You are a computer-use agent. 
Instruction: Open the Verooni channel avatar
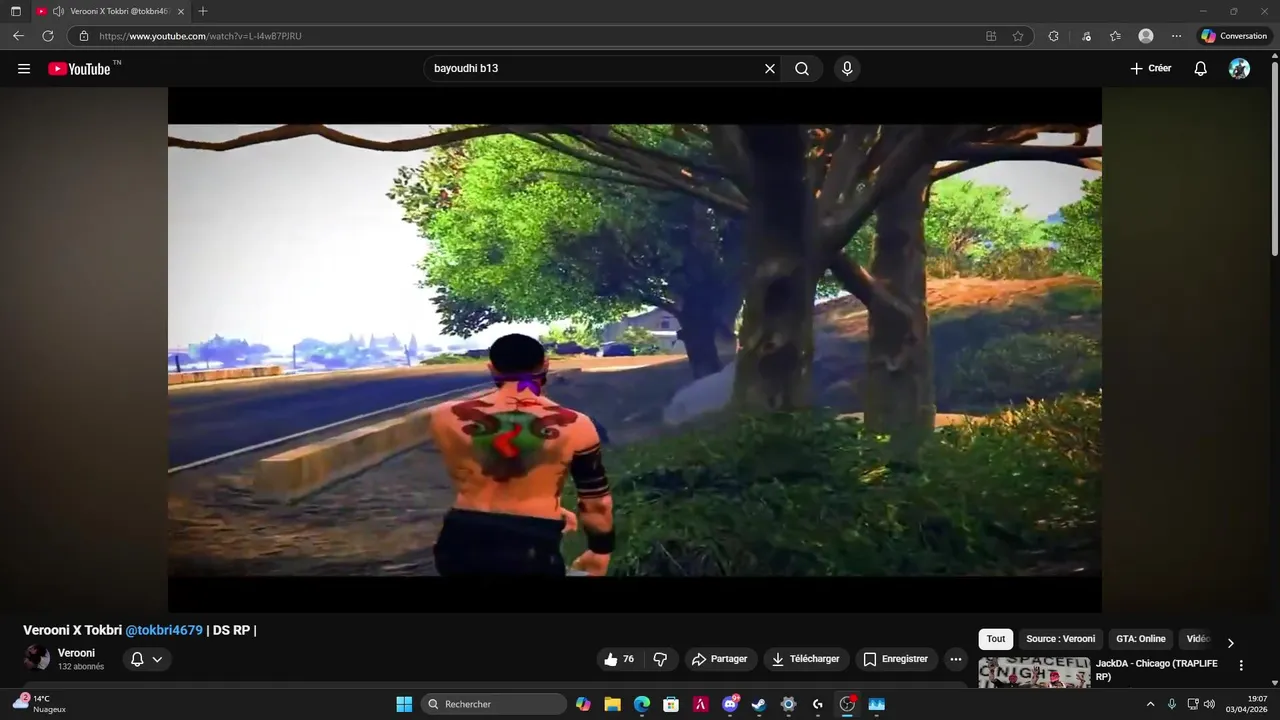click(x=37, y=658)
